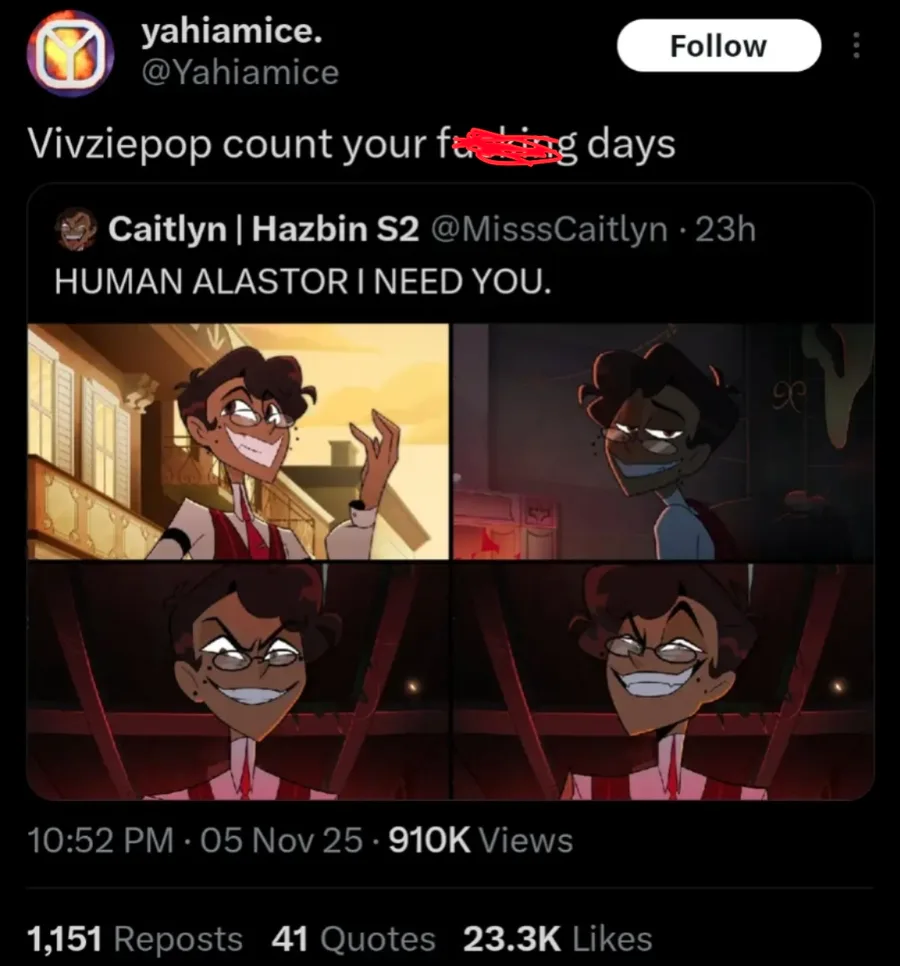
Task: Open the bottom-right grinning Alastor image
Action: 664,681
